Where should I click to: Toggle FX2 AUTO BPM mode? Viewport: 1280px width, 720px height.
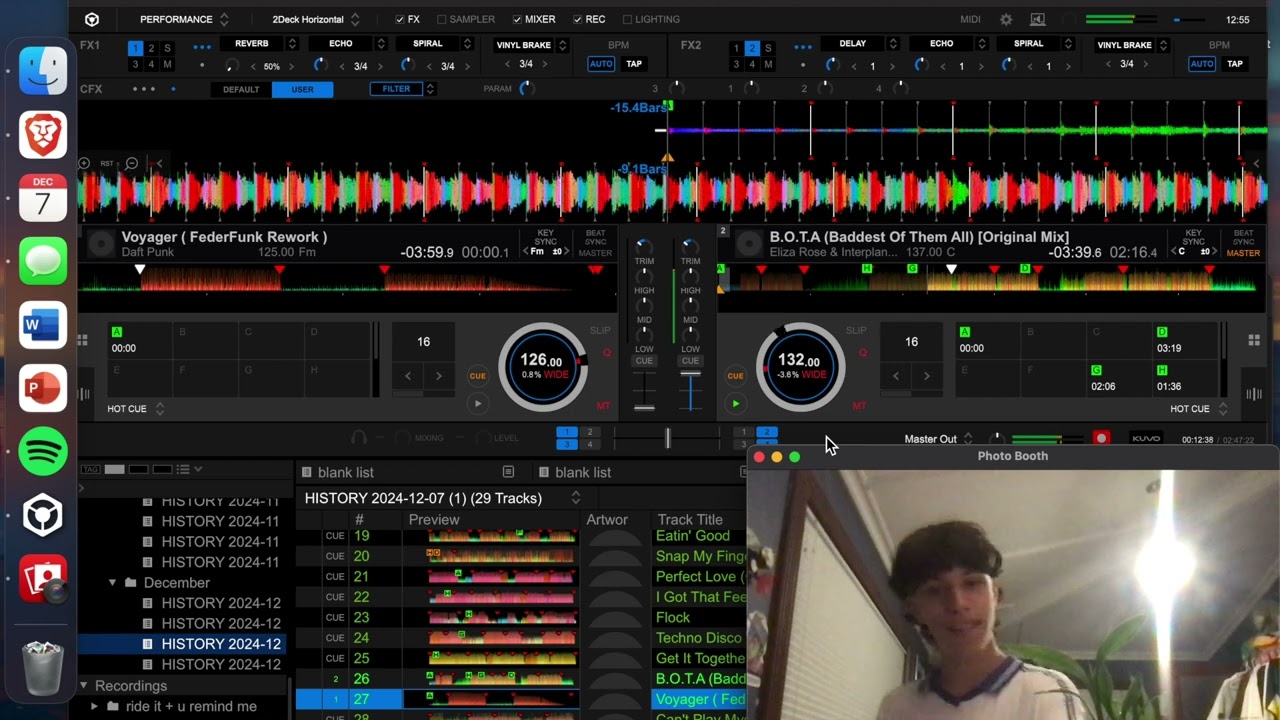click(x=1202, y=64)
